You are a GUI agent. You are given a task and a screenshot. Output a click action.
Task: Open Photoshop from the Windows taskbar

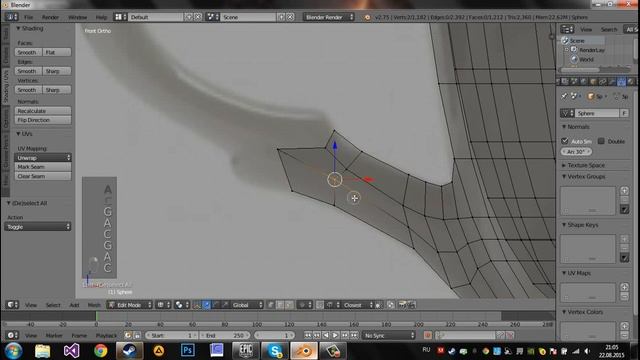click(x=187, y=350)
